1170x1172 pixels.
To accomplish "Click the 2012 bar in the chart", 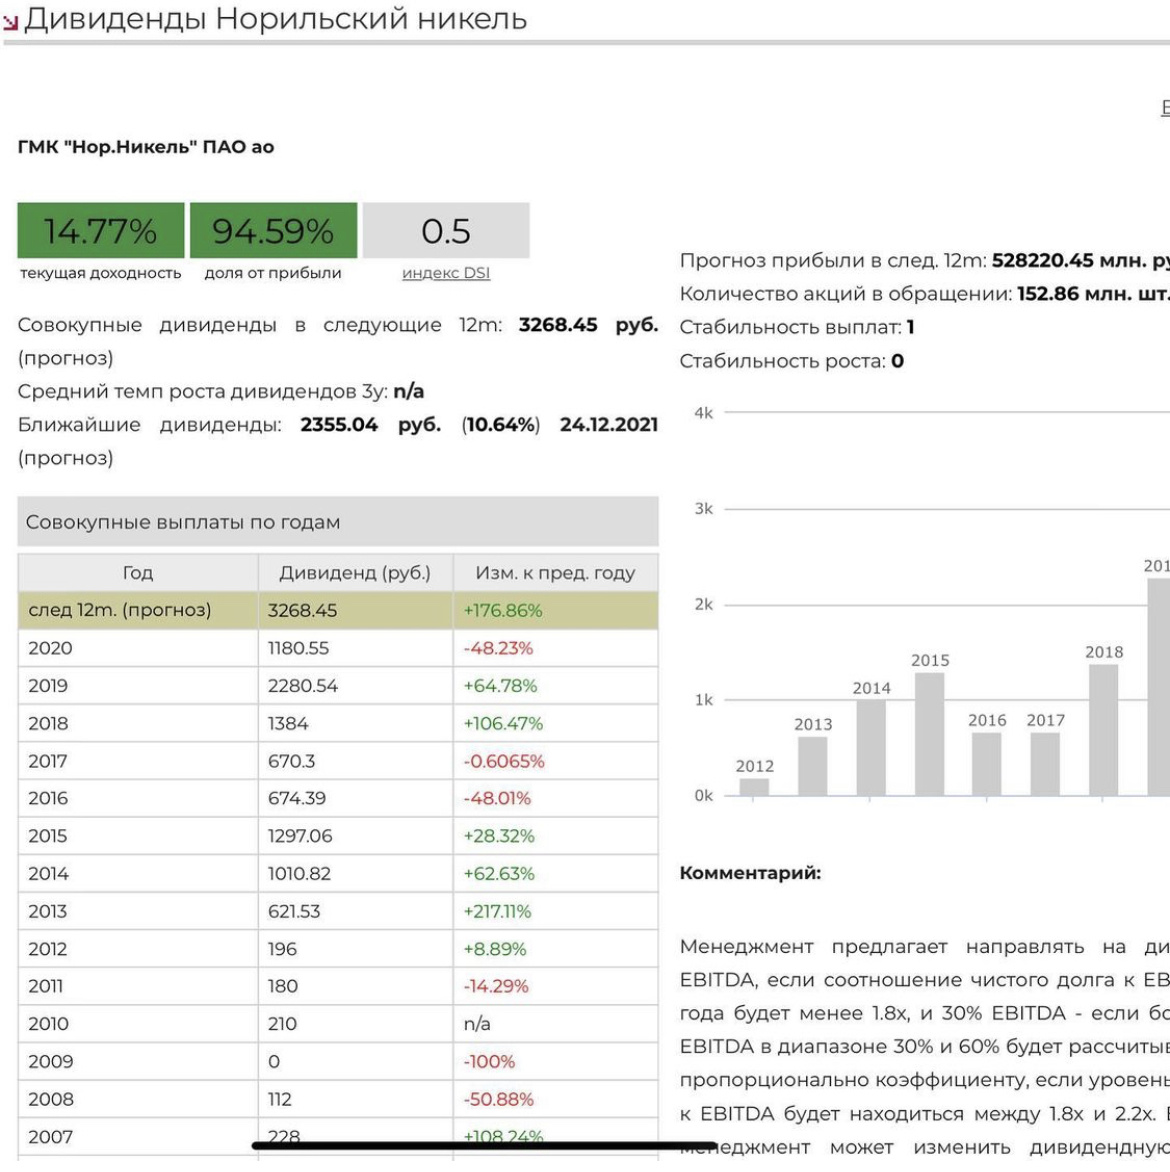I will pyautogui.click(x=754, y=787).
